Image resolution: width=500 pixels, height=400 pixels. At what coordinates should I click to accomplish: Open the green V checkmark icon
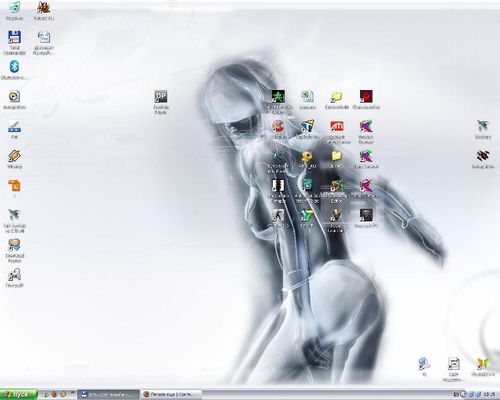pos(307,215)
